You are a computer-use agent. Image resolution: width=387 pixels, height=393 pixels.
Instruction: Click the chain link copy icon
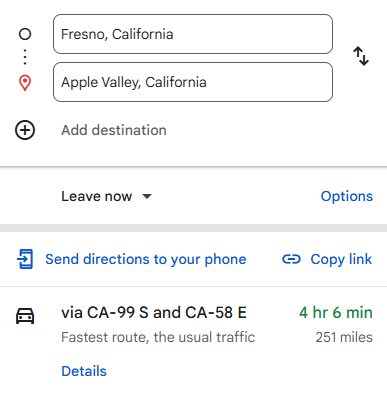click(291, 259)
